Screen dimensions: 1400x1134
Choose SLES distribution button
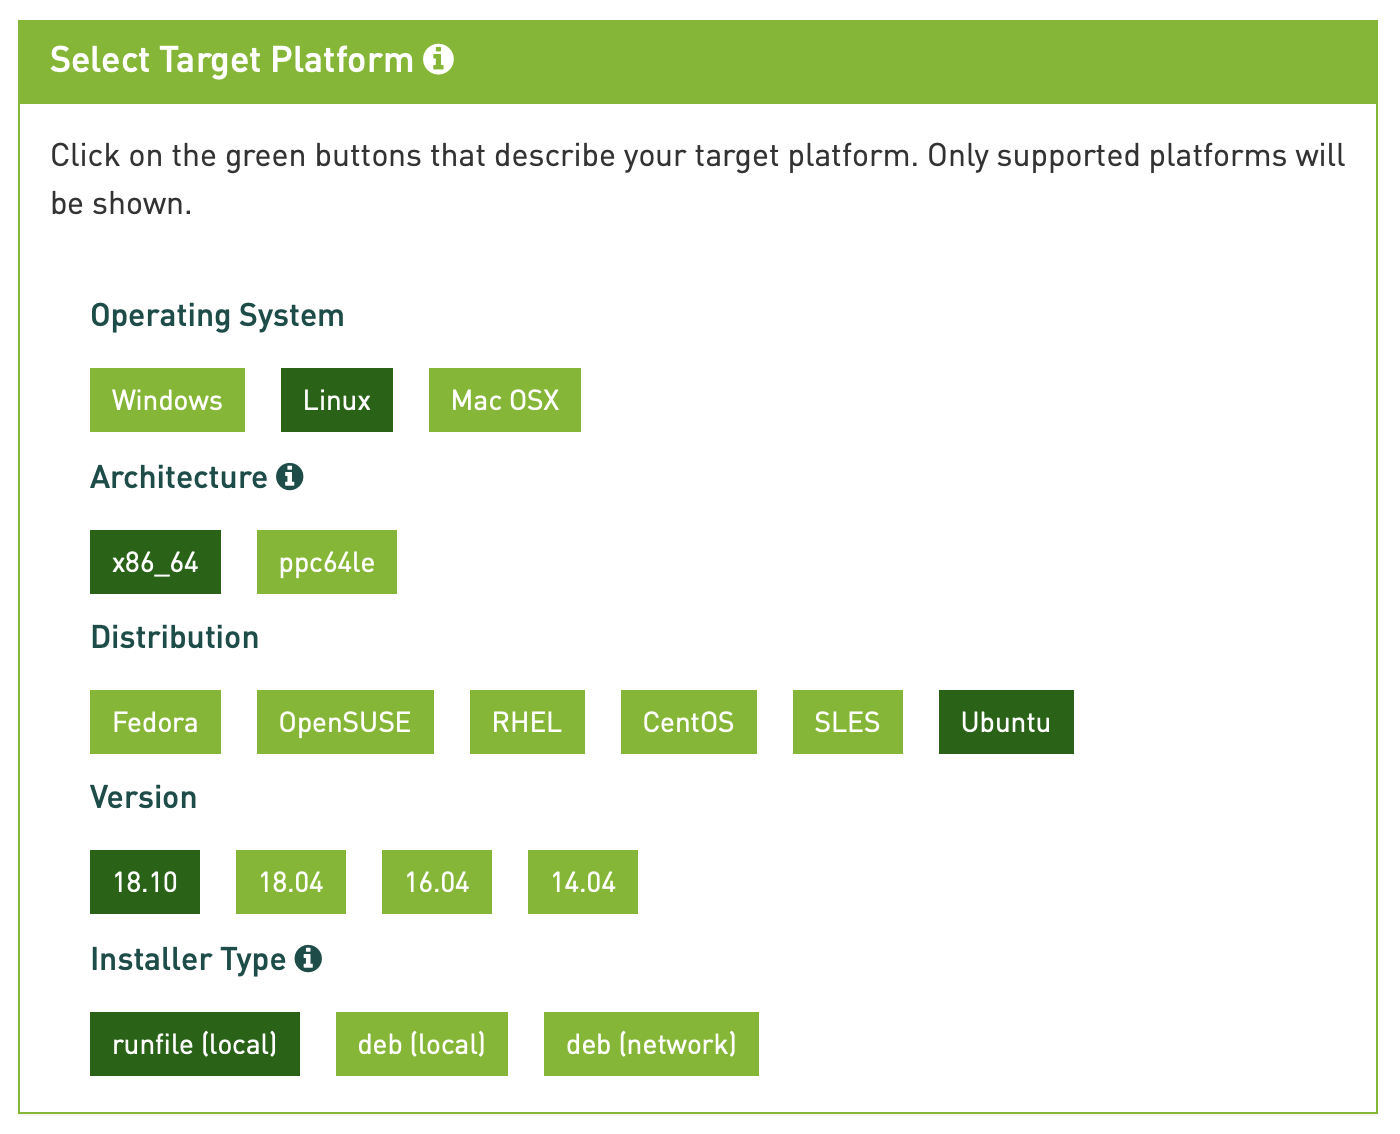click(x=847, y=722)
